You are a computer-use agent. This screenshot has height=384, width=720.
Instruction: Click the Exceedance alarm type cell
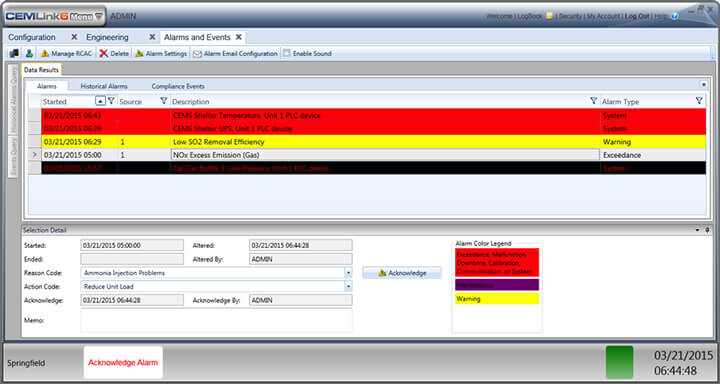[653, 155]
